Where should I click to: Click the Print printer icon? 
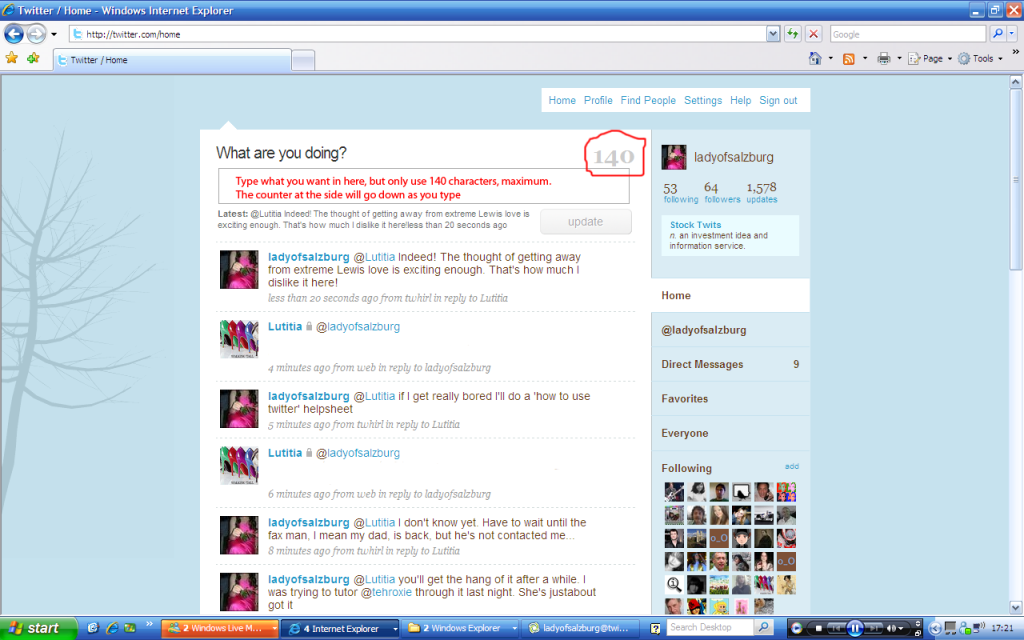point(884,59)
